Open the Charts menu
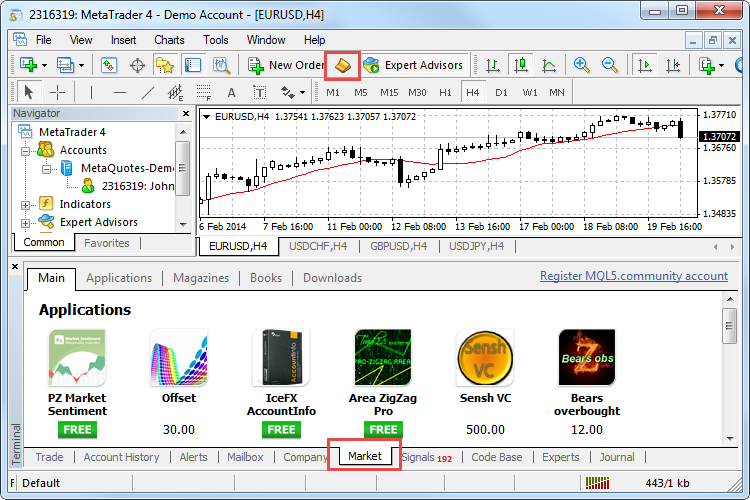The image size is (750, 500). point(169,40)
